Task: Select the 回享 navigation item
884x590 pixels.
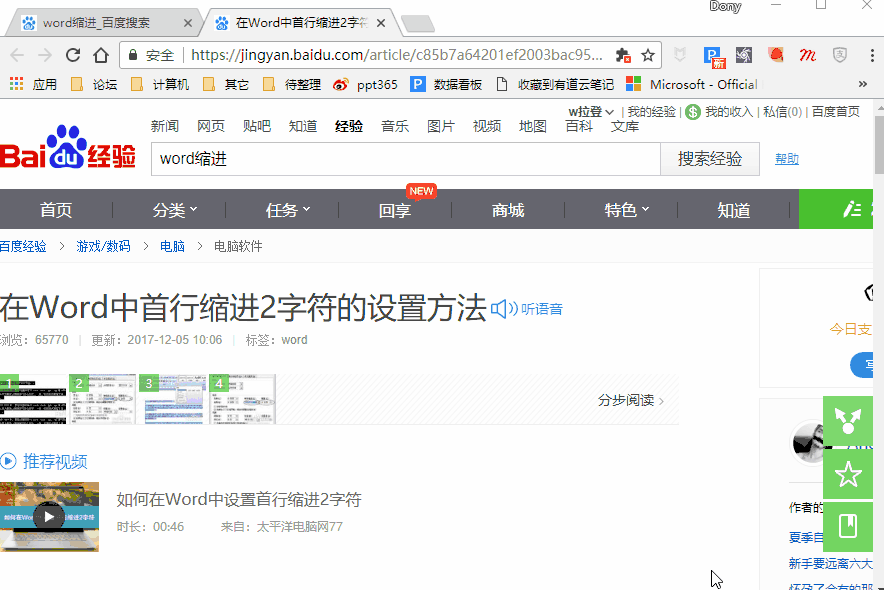Action: point(395,210)
